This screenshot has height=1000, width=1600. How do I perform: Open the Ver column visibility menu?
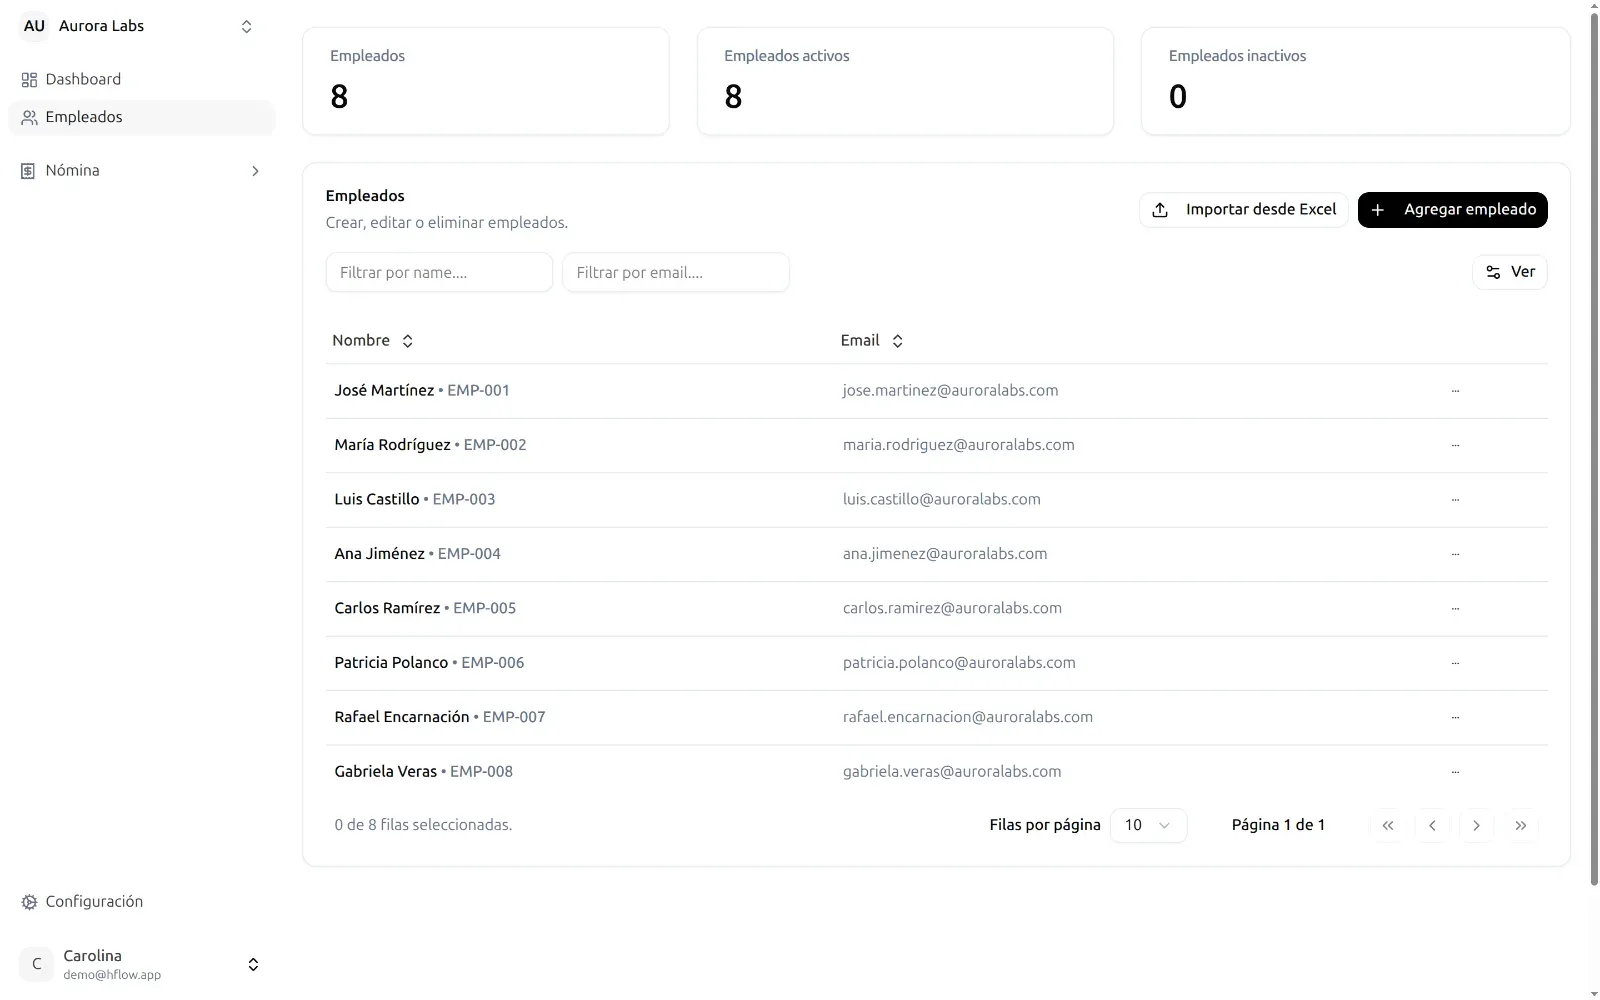click(1509, 272)
